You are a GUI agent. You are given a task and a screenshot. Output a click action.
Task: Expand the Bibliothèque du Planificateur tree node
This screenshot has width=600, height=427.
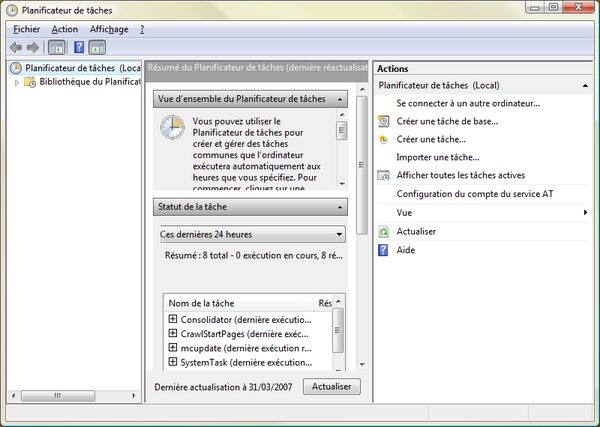(17, 82)
